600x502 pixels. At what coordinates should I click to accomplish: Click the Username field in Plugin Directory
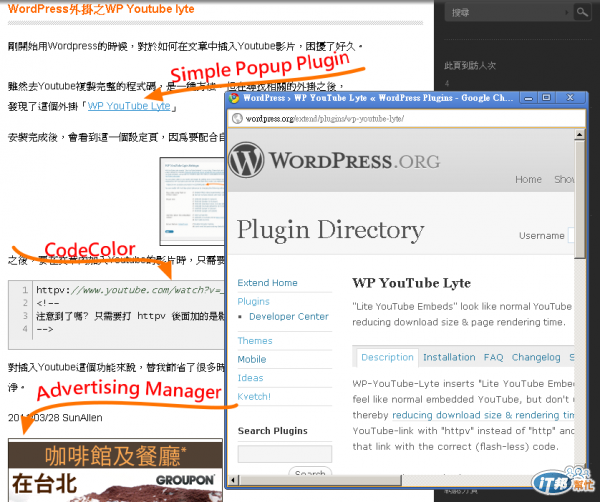tap(571, 235)
